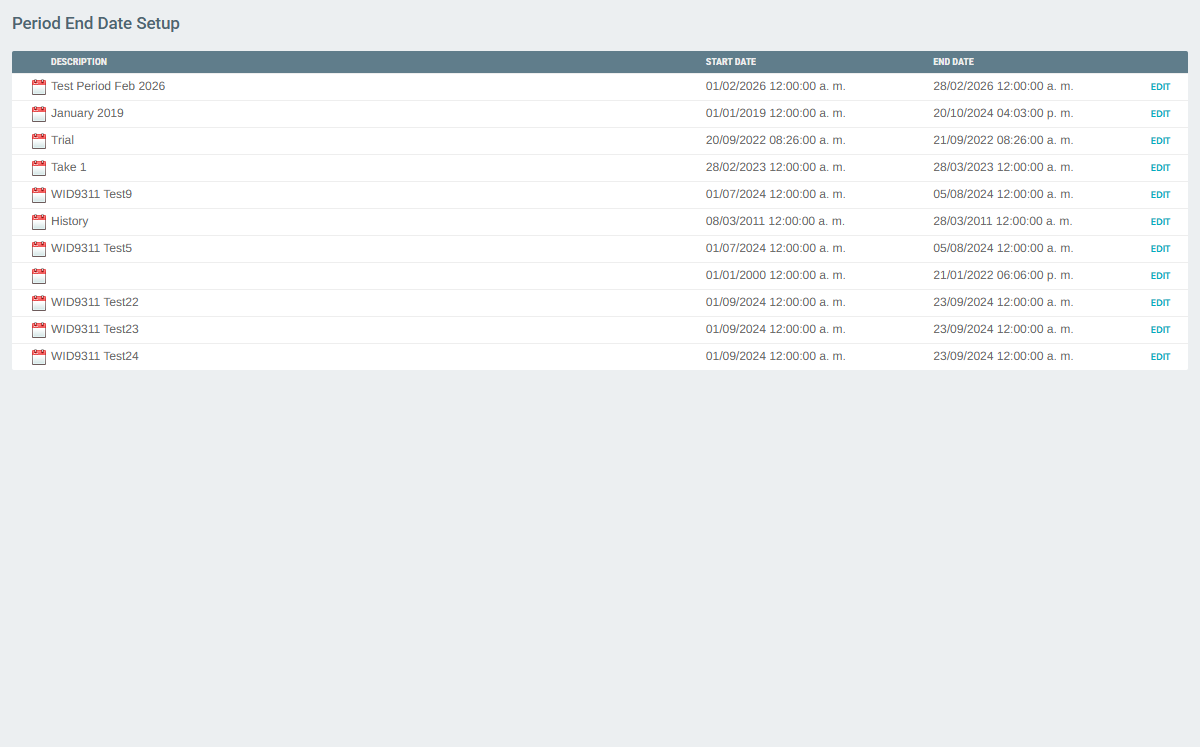
Task: Click calendar icon beside Take 1
Action: pyautogui.click(x=39, y=168)
